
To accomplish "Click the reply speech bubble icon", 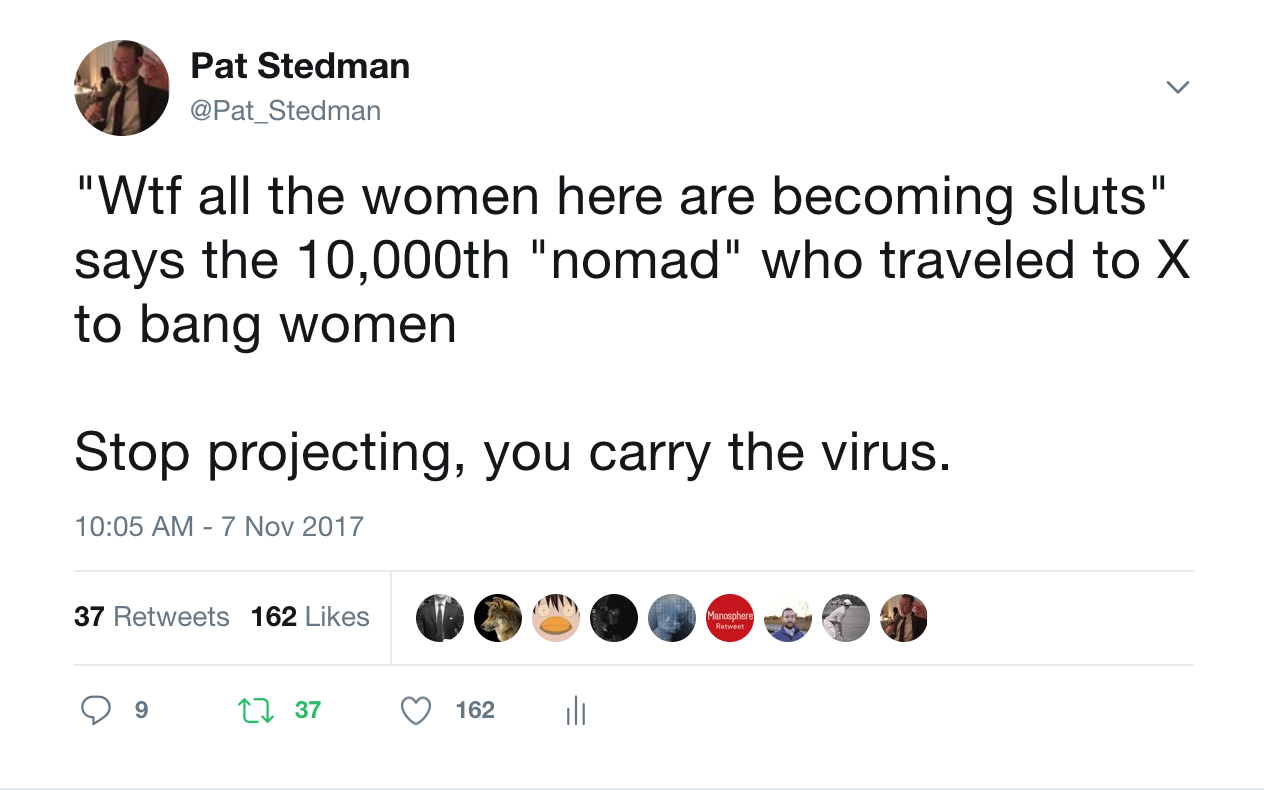I will [95, 710].
